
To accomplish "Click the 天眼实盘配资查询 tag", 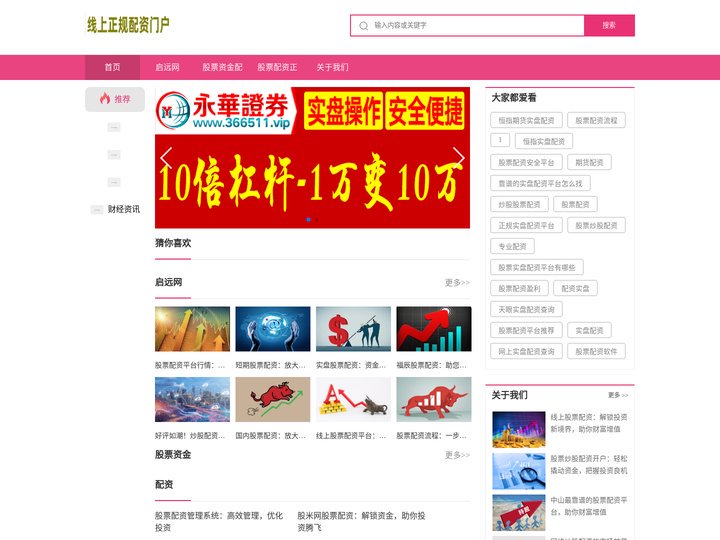I will click(x=526, y=309).
